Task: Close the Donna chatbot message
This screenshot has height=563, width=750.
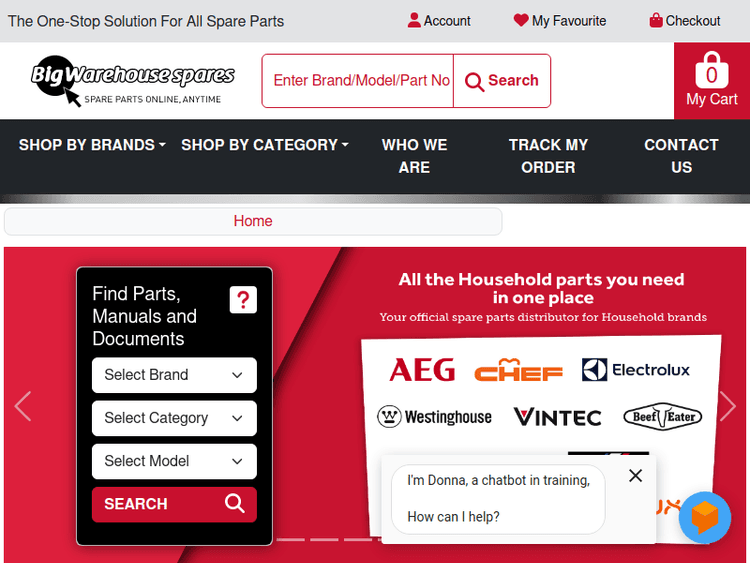Action: [635, 476]
